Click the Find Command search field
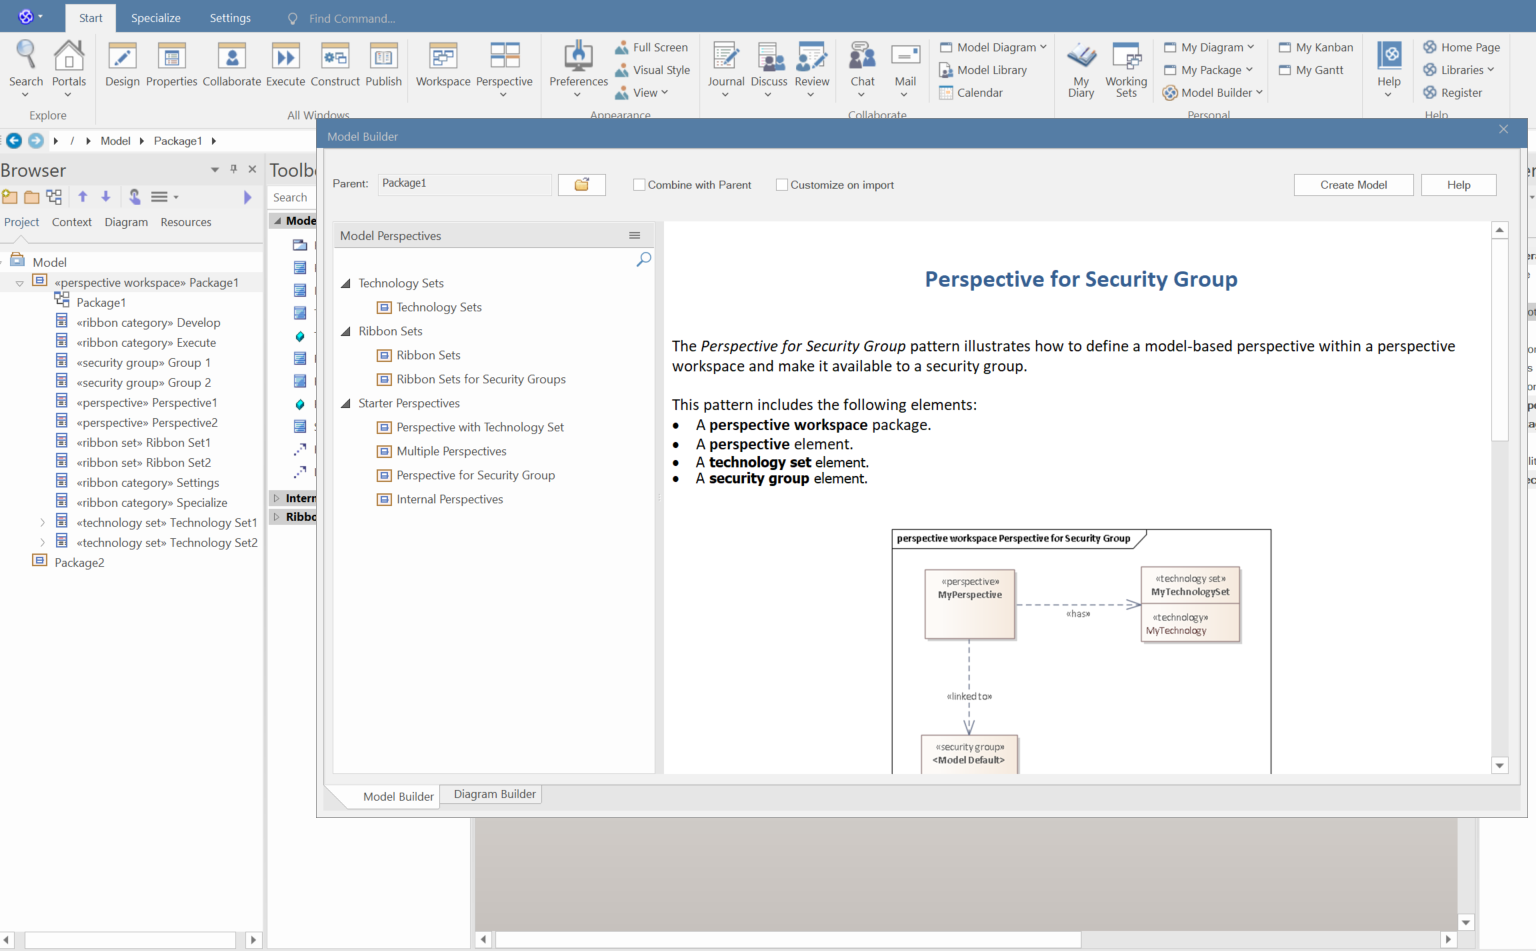 pos(352,18)
